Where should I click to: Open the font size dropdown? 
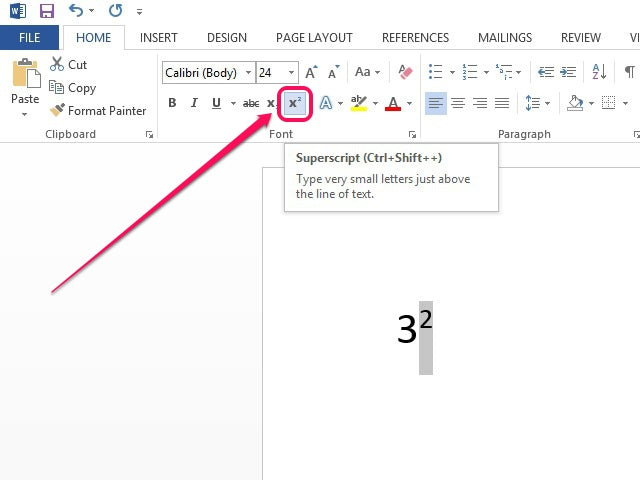click(291, 72)
